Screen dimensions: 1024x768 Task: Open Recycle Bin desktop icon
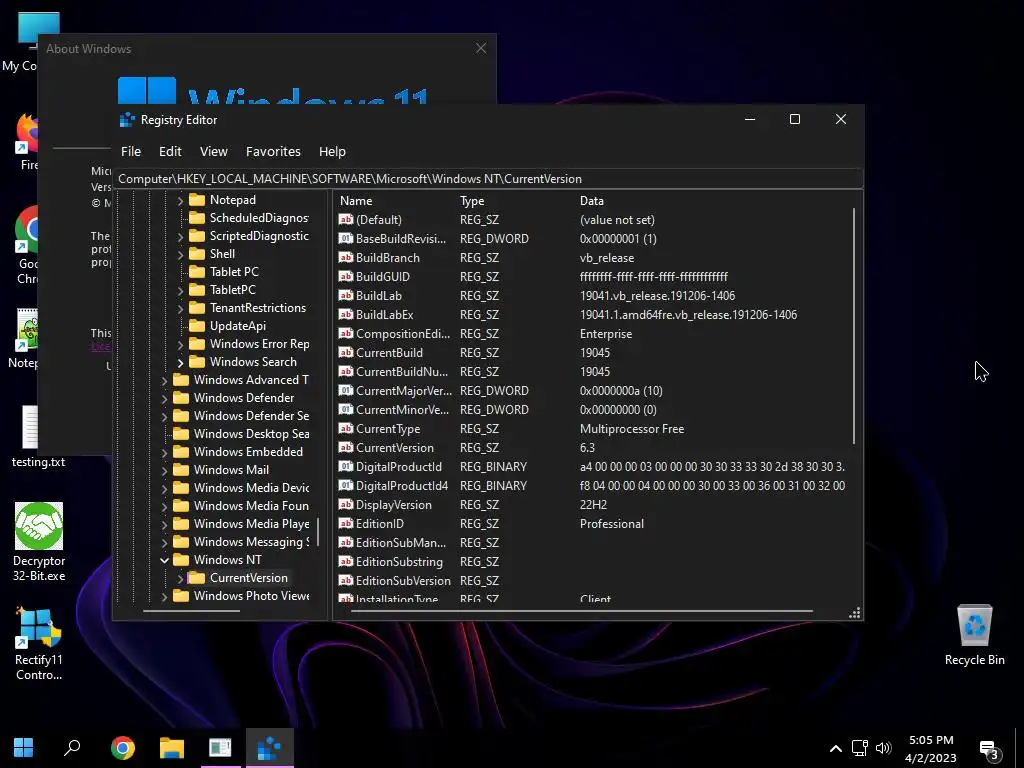tap(974, 635)
